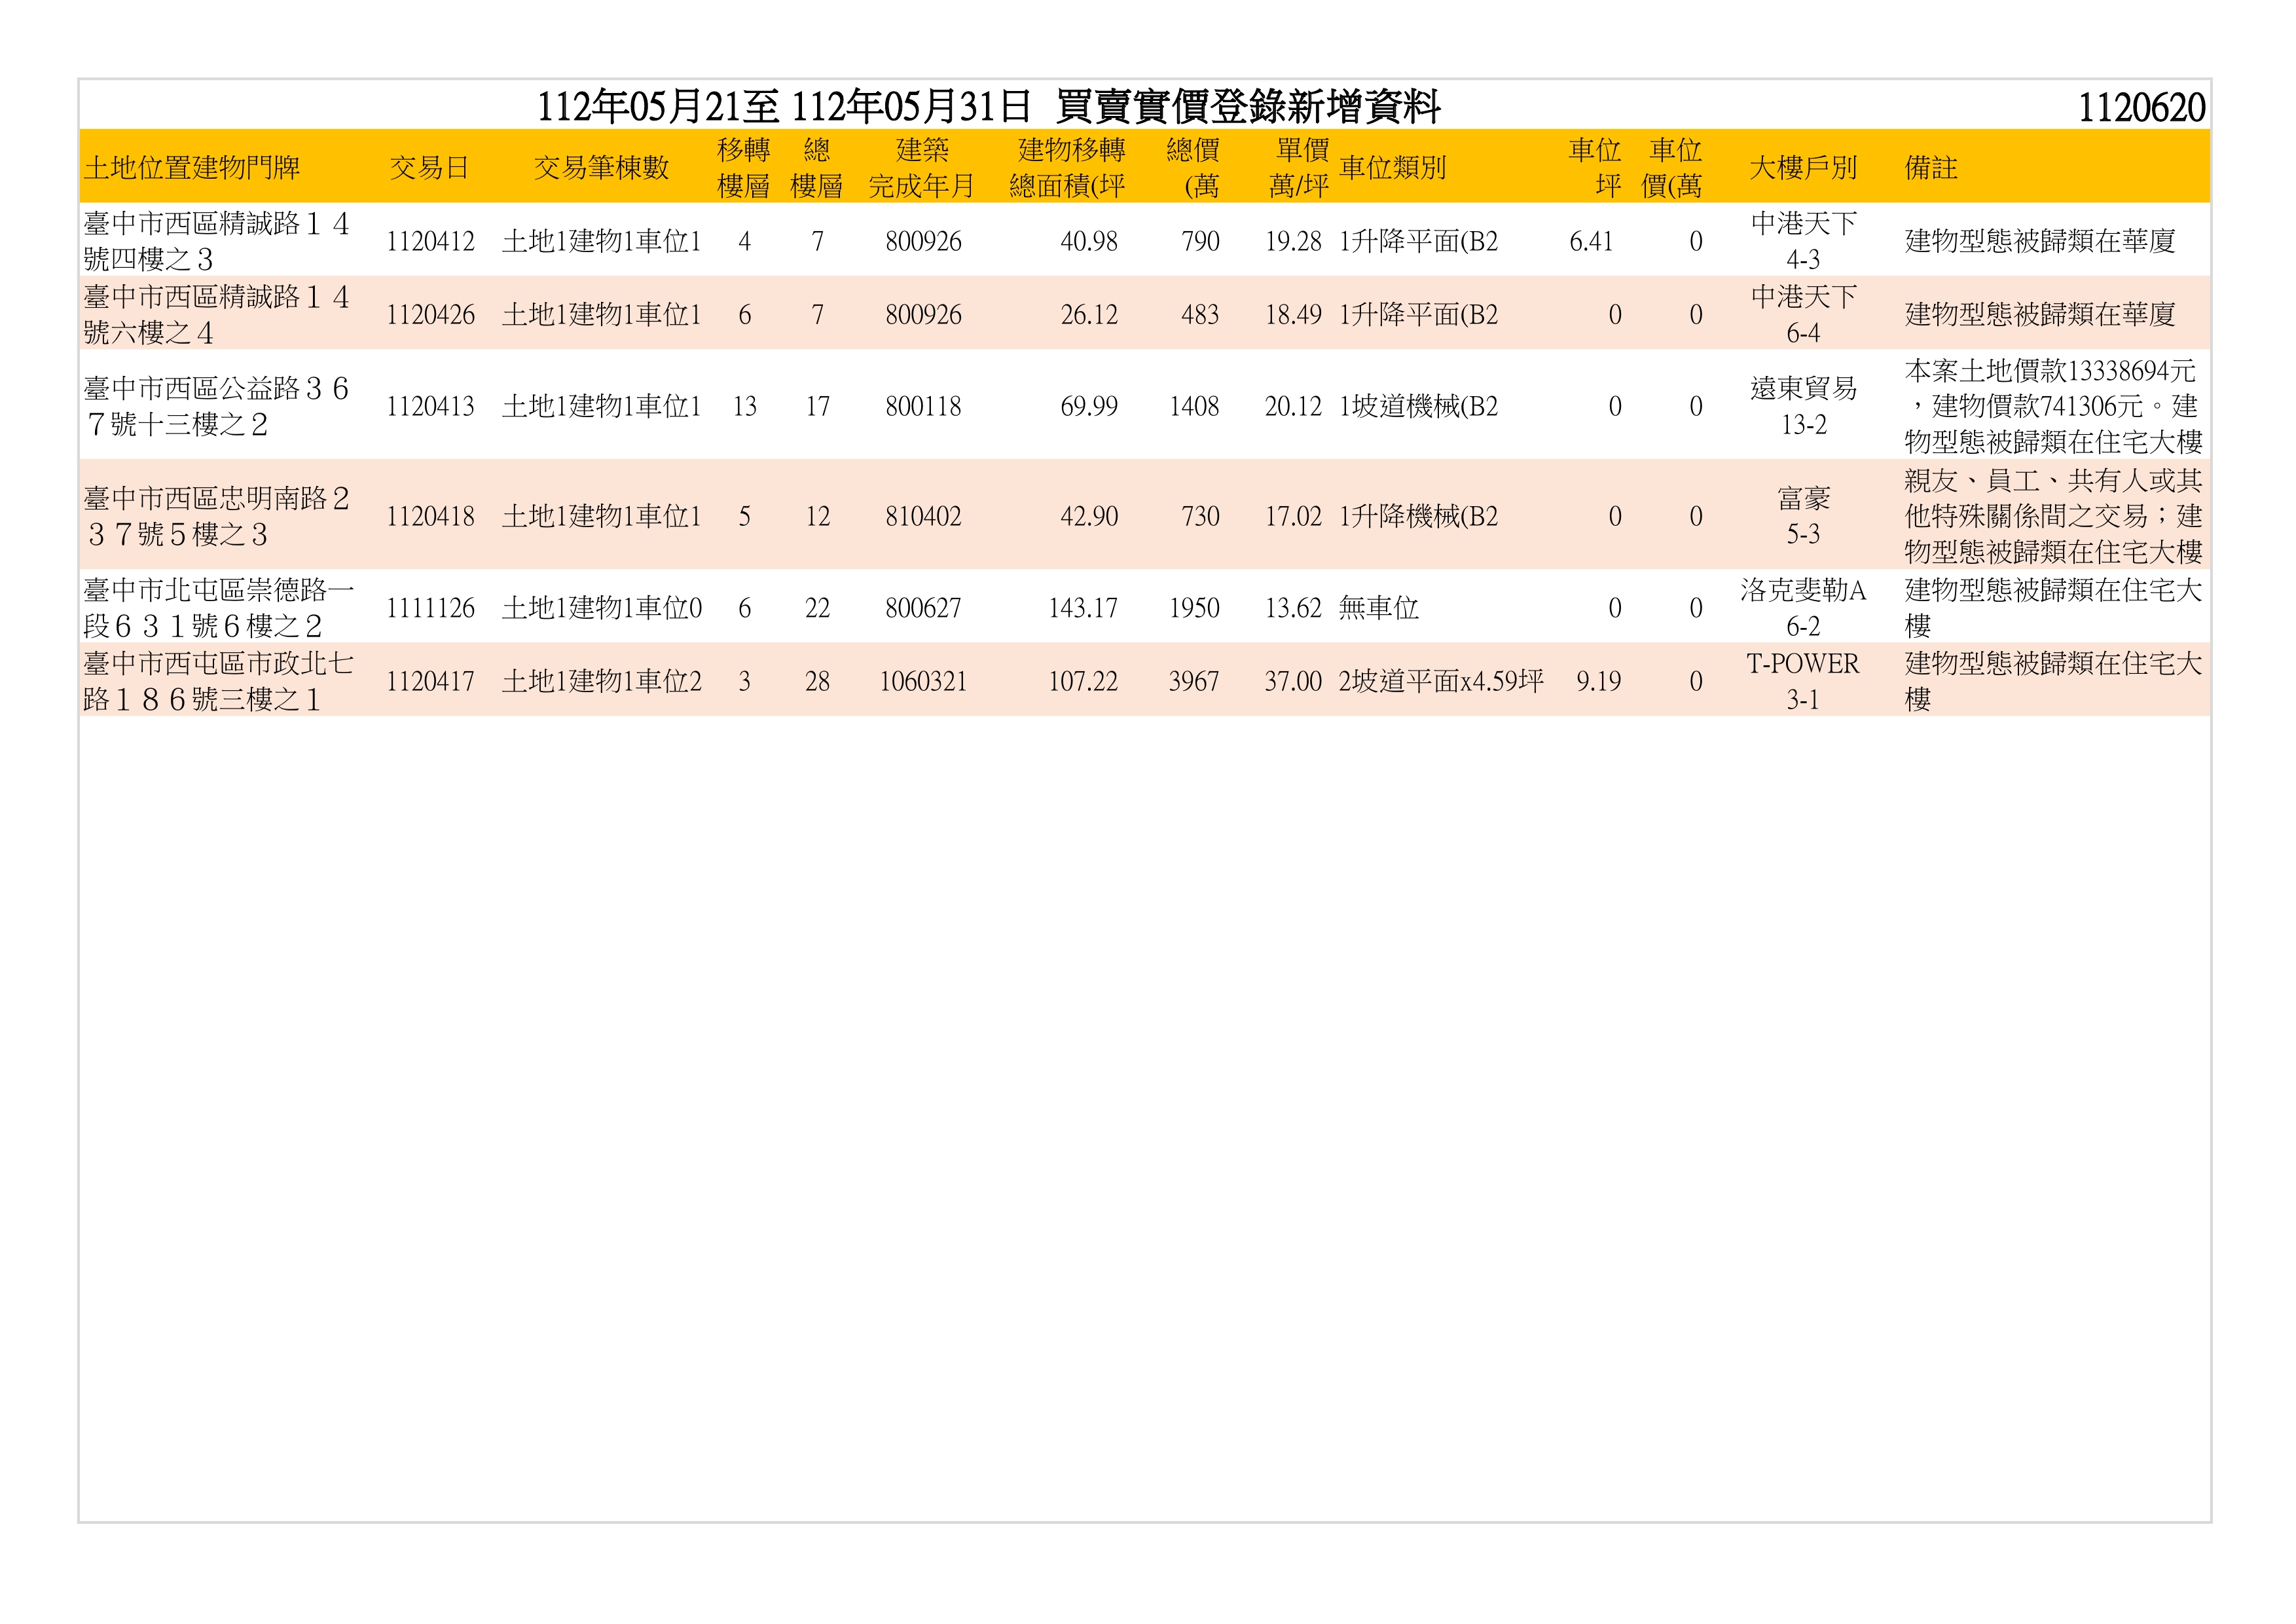Click building unit 遠東貿易 13-2
Screen dimensions: 2296x1624
[x=1803, y=406]
